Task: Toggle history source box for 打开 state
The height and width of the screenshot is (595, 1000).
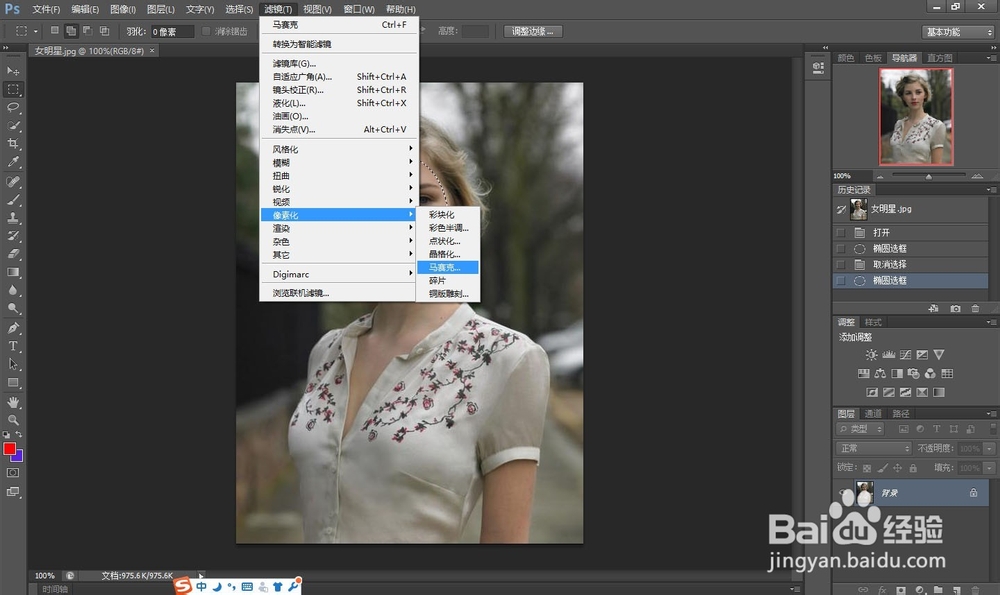Action: [841, 233]
